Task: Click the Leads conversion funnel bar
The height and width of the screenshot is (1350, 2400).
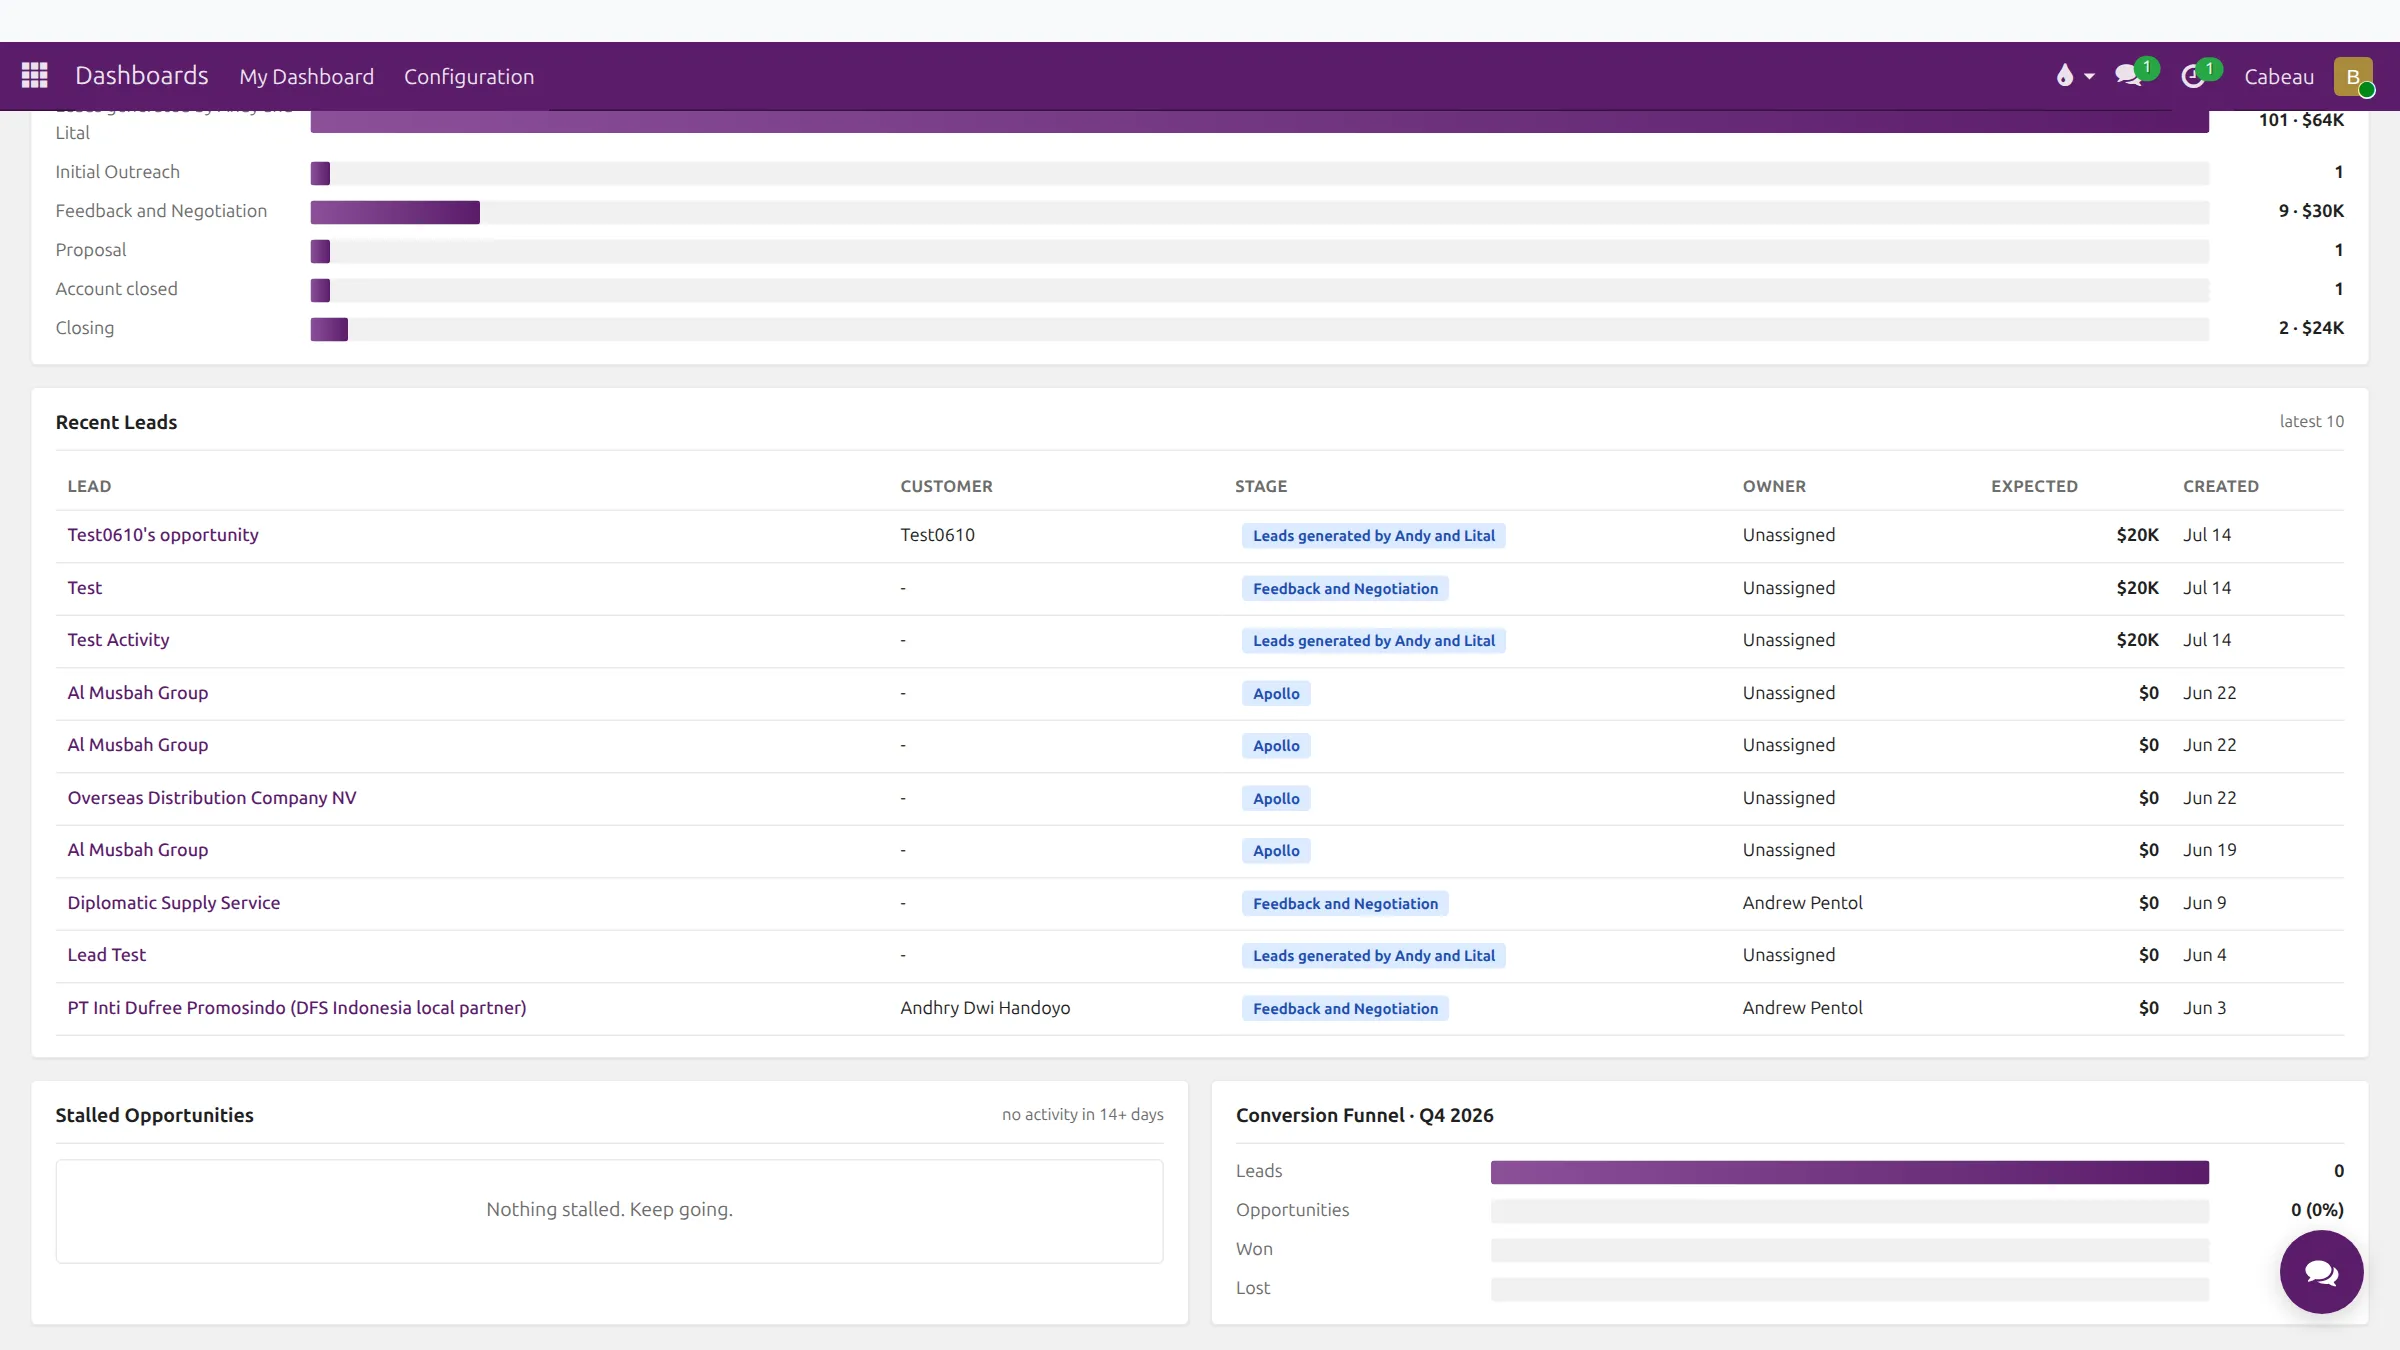Action: [1849, 1172]
